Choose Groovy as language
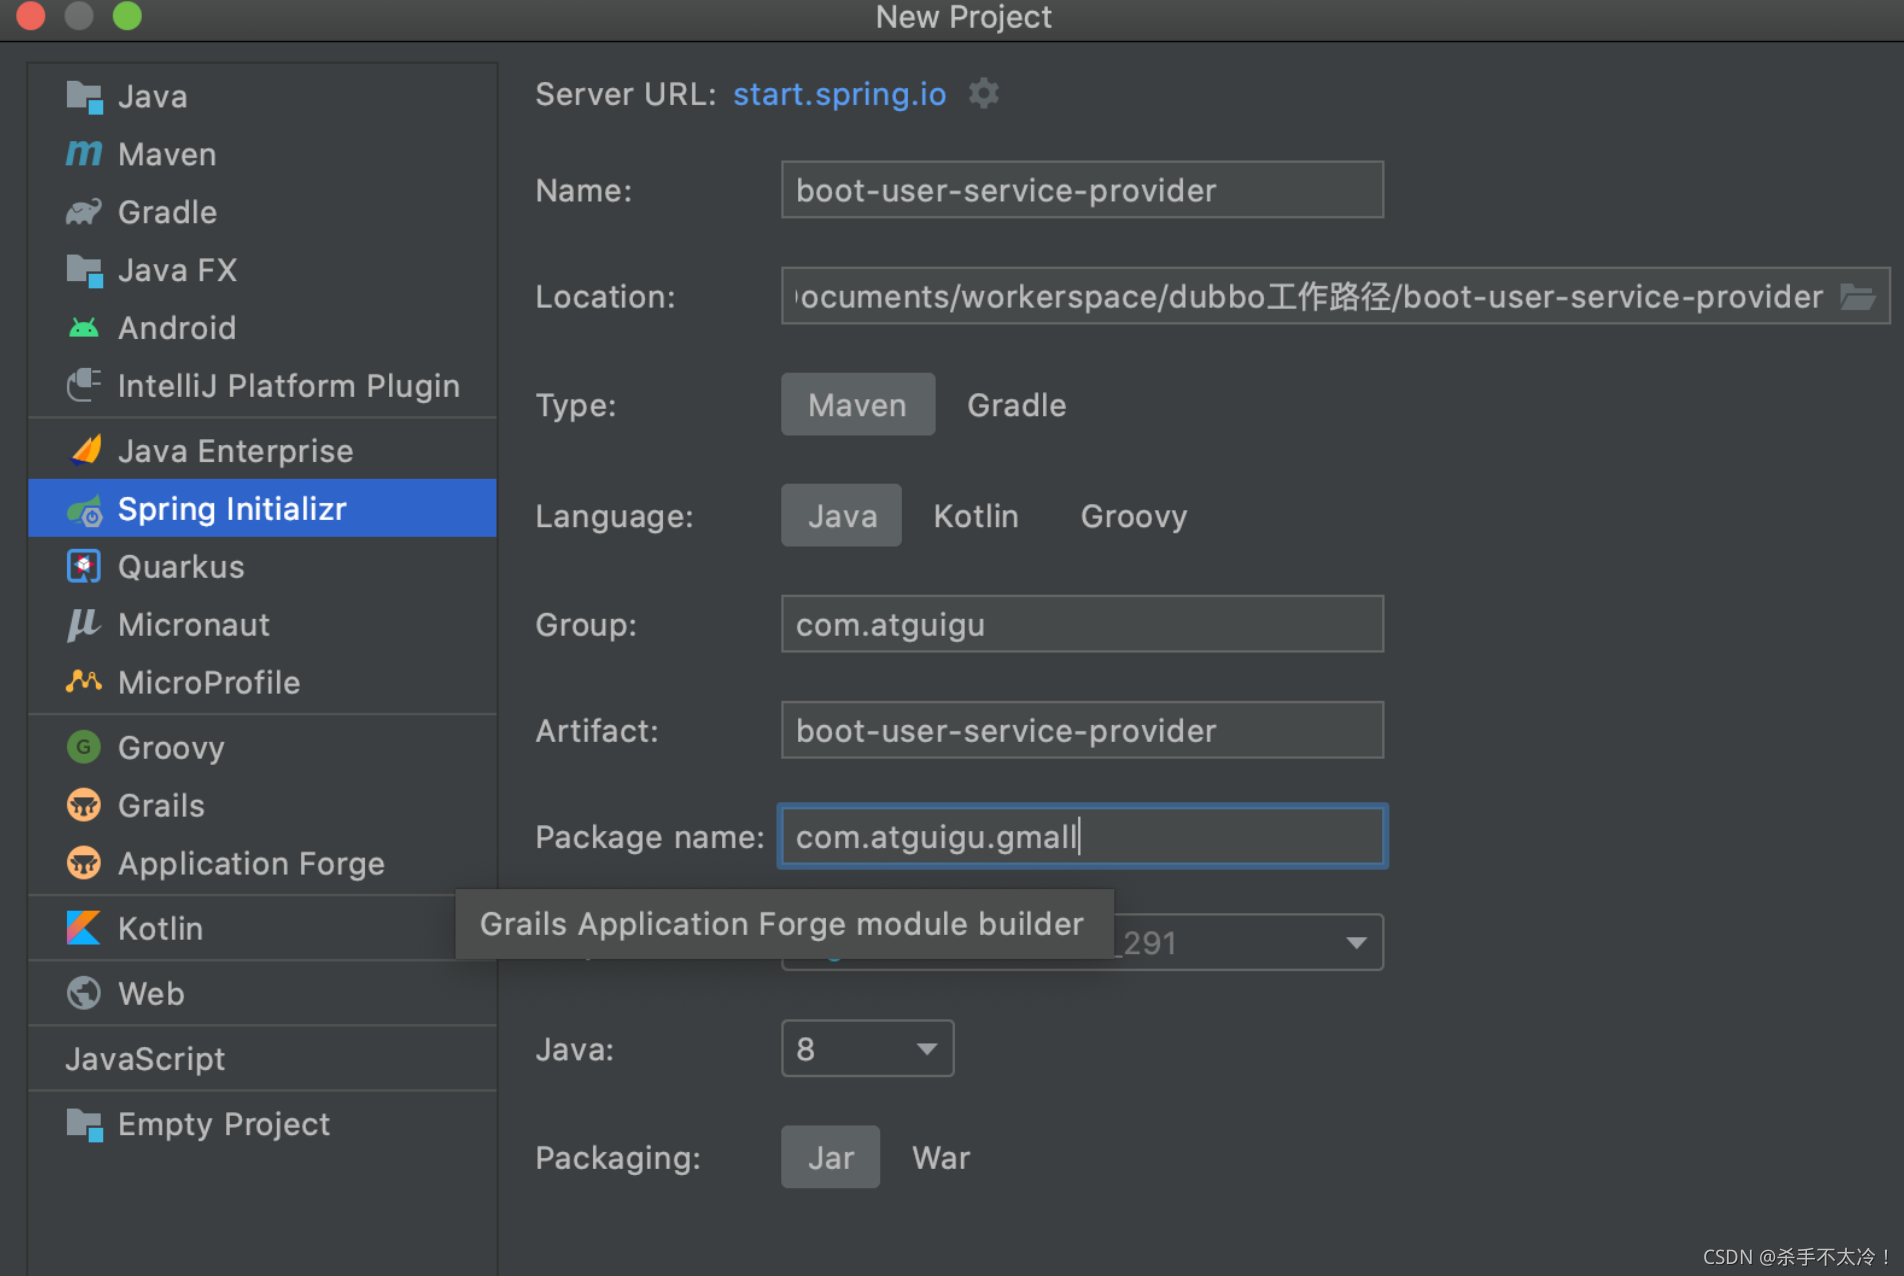 click(x=1134, y=516)
